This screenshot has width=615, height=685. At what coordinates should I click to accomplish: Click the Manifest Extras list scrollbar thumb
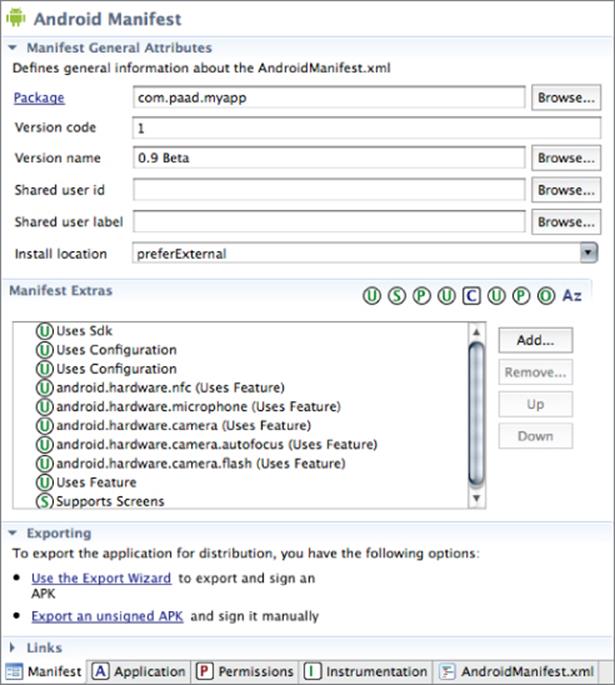[476, 415]
